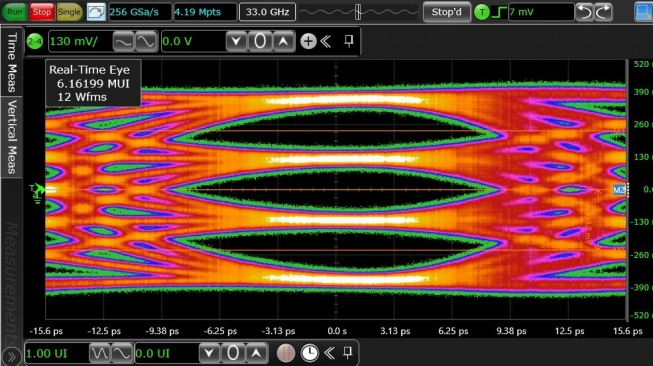Click the clock timebase icon

[x=309, y=354]
